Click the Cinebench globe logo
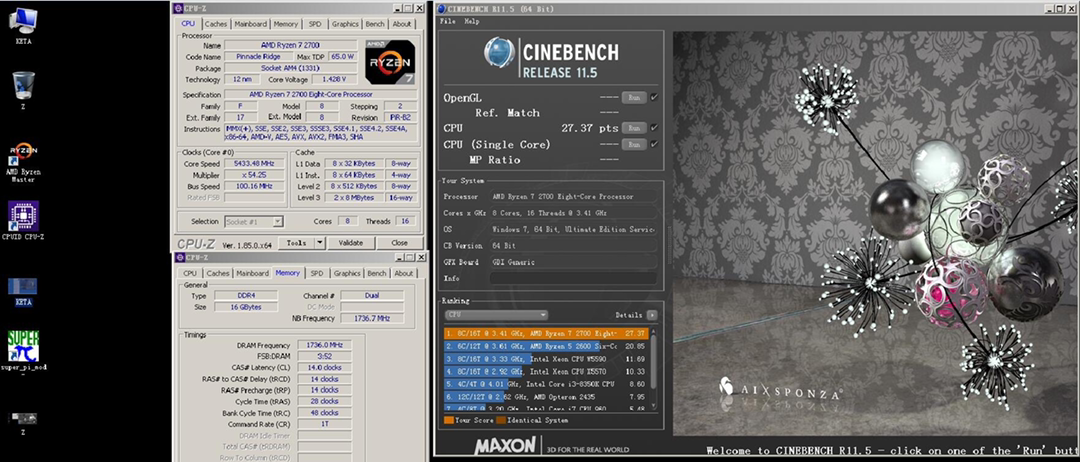Viewport: 1080px width, 462px height. (x=499, y=53)
